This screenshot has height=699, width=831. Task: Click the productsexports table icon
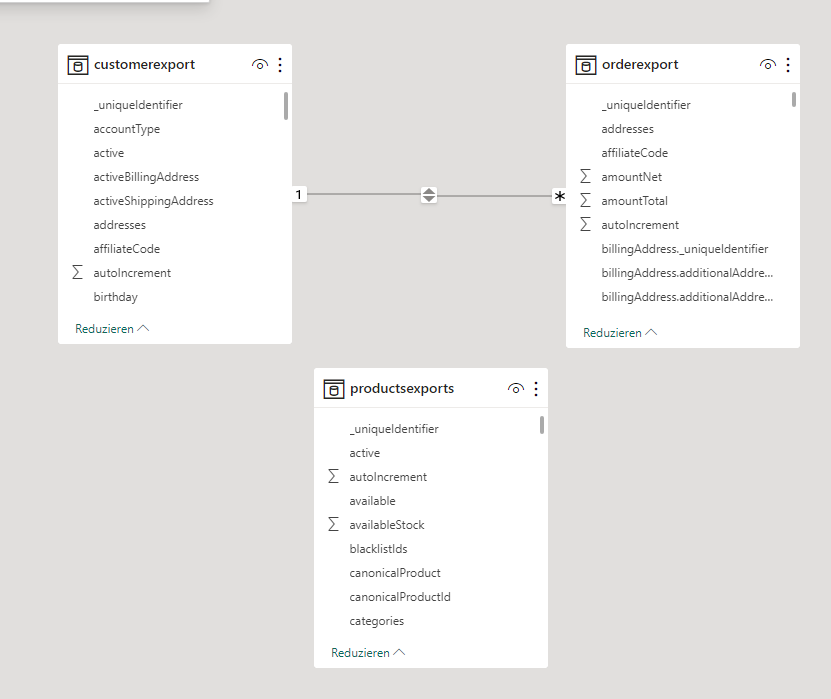[x=333, y=389]
